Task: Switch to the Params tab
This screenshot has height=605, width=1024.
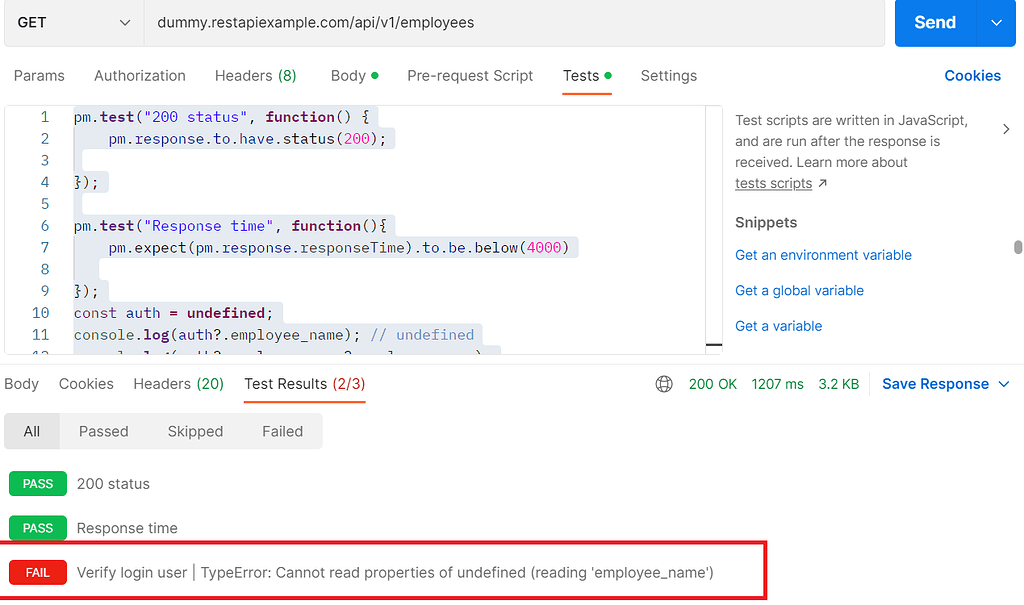Action: tap(39, 76)
